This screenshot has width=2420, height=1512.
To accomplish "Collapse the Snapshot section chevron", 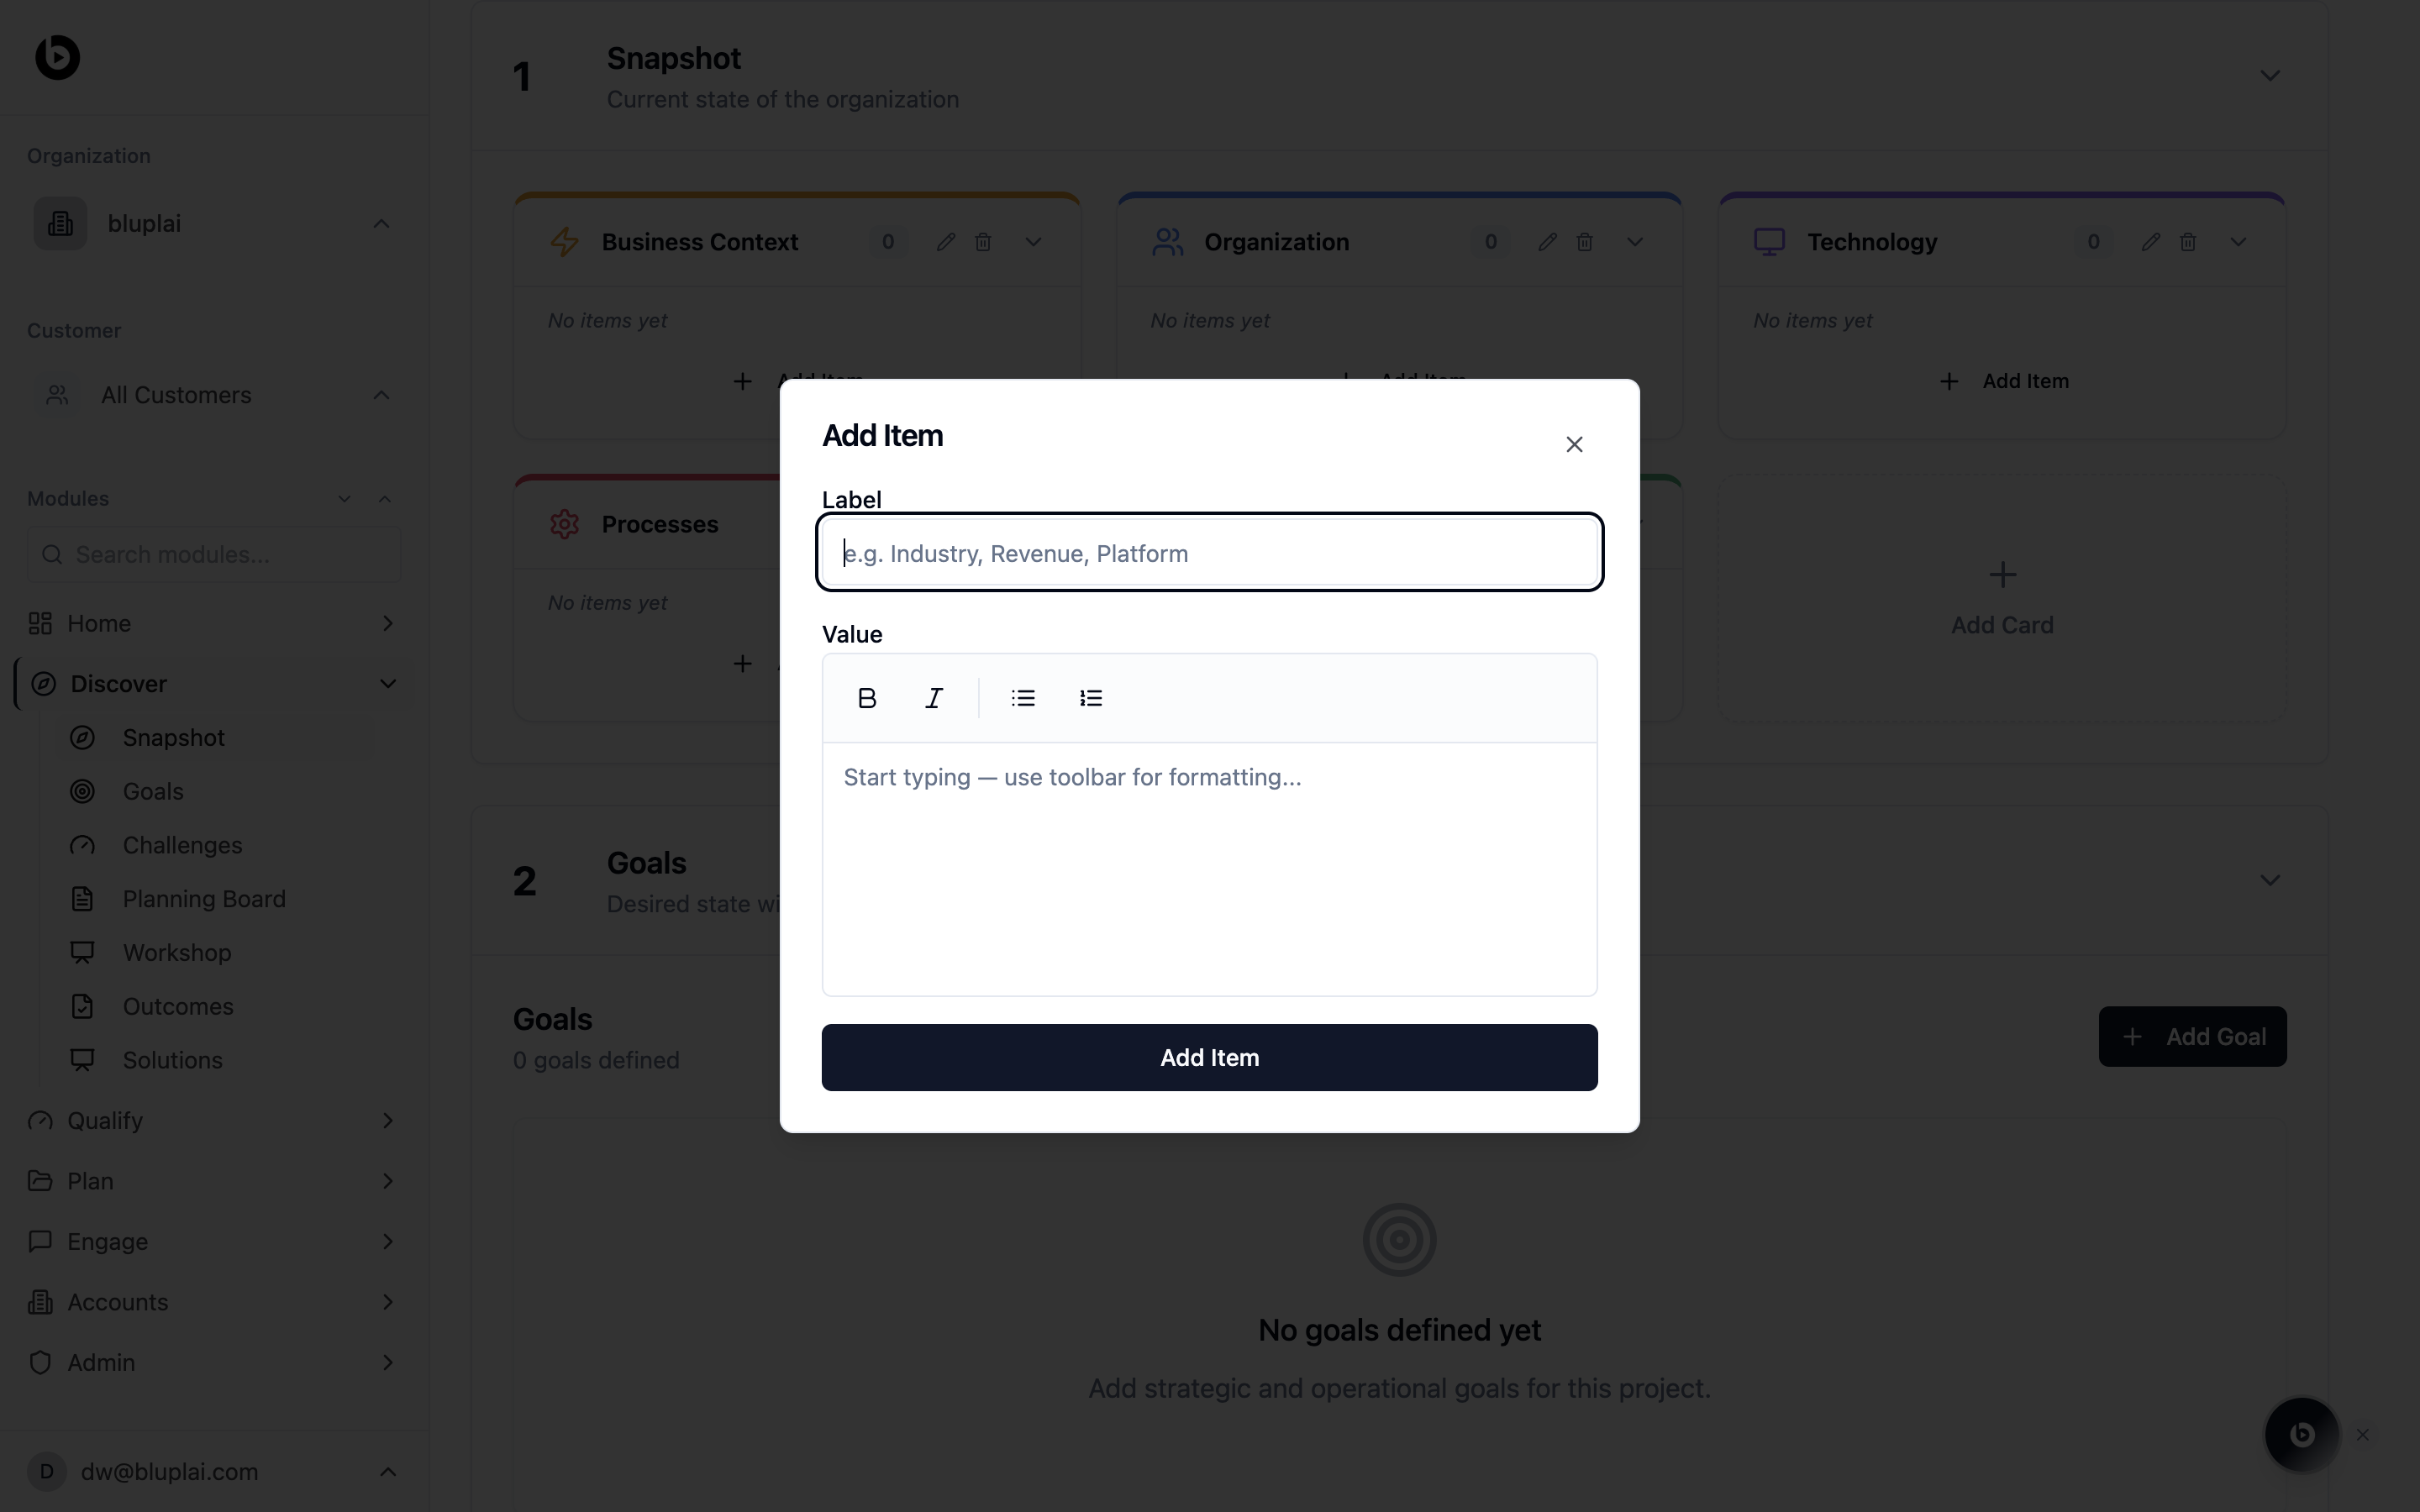I will click(2270, 76).
